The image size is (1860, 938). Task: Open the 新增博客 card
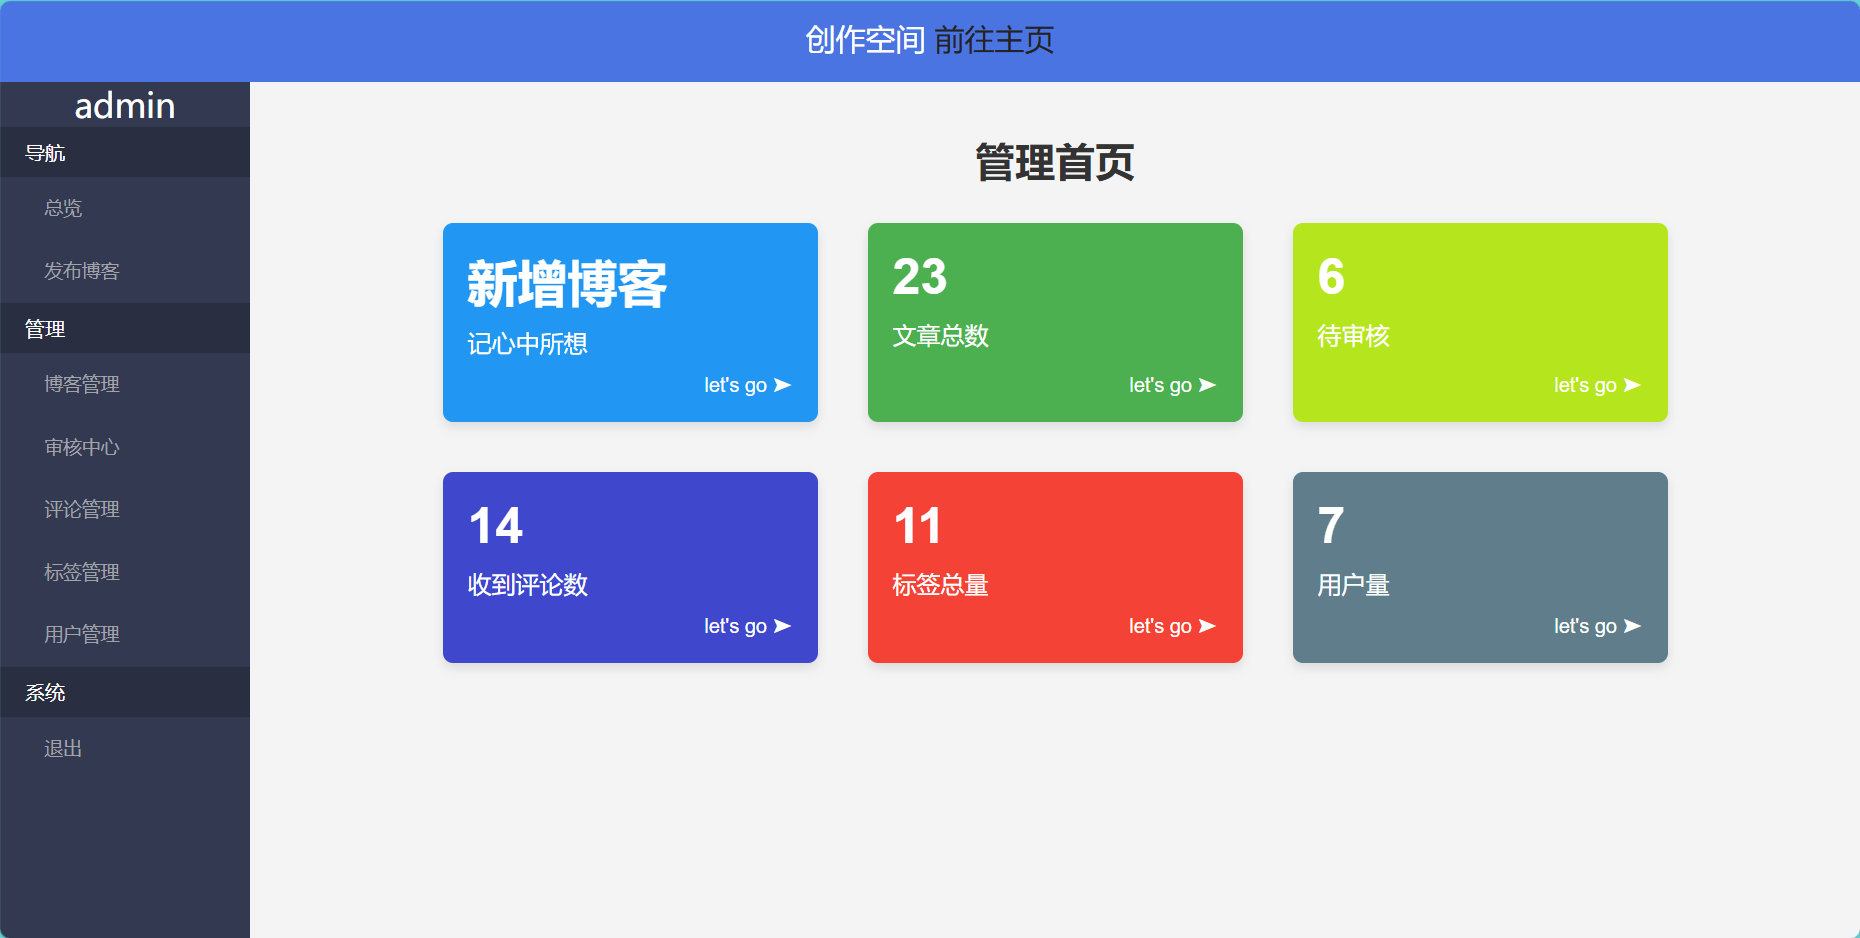tap(630, 322)
